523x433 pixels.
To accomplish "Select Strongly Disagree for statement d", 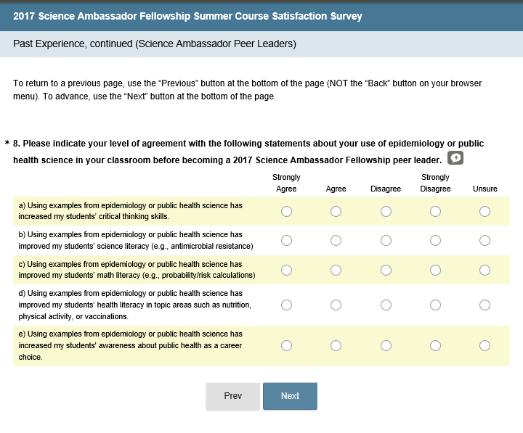I will 435,305.
